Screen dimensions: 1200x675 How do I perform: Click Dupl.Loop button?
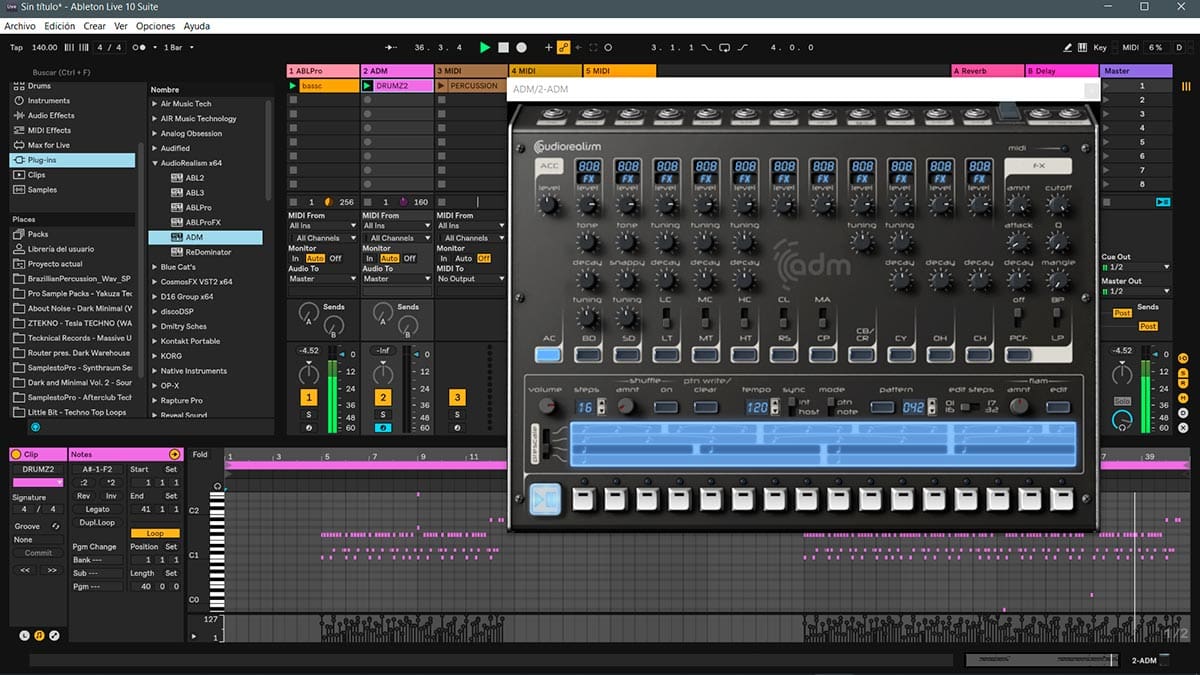pyautogui.click(x=97, y=522)
